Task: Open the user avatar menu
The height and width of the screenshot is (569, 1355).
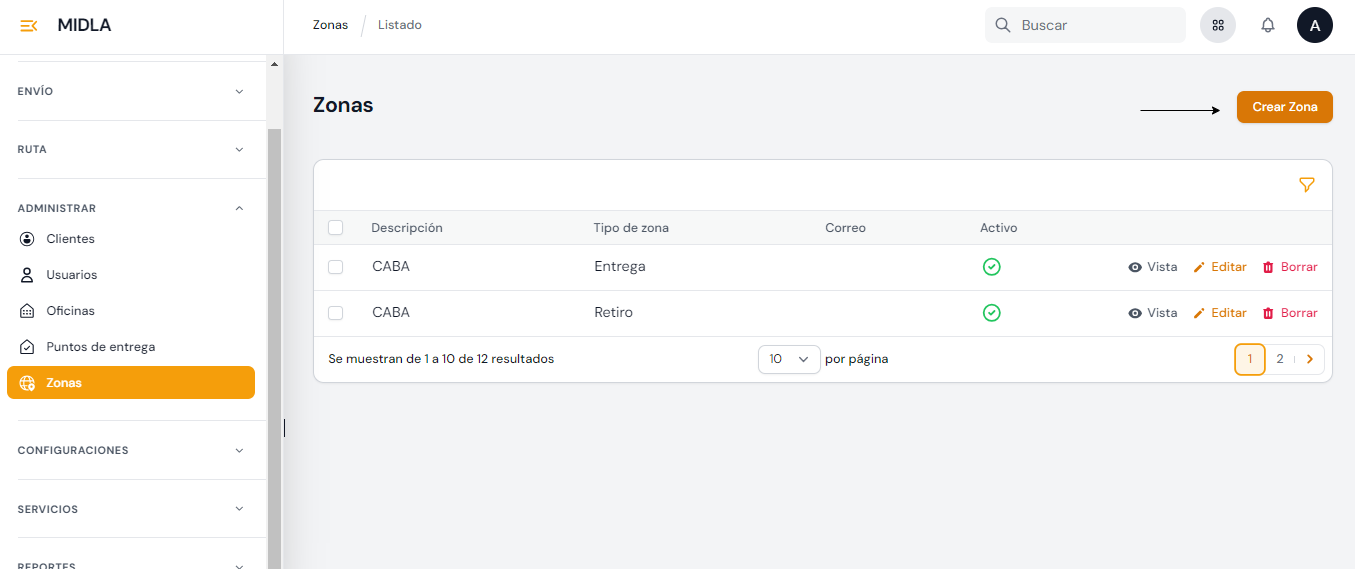Action: (x=1314, y=26)
